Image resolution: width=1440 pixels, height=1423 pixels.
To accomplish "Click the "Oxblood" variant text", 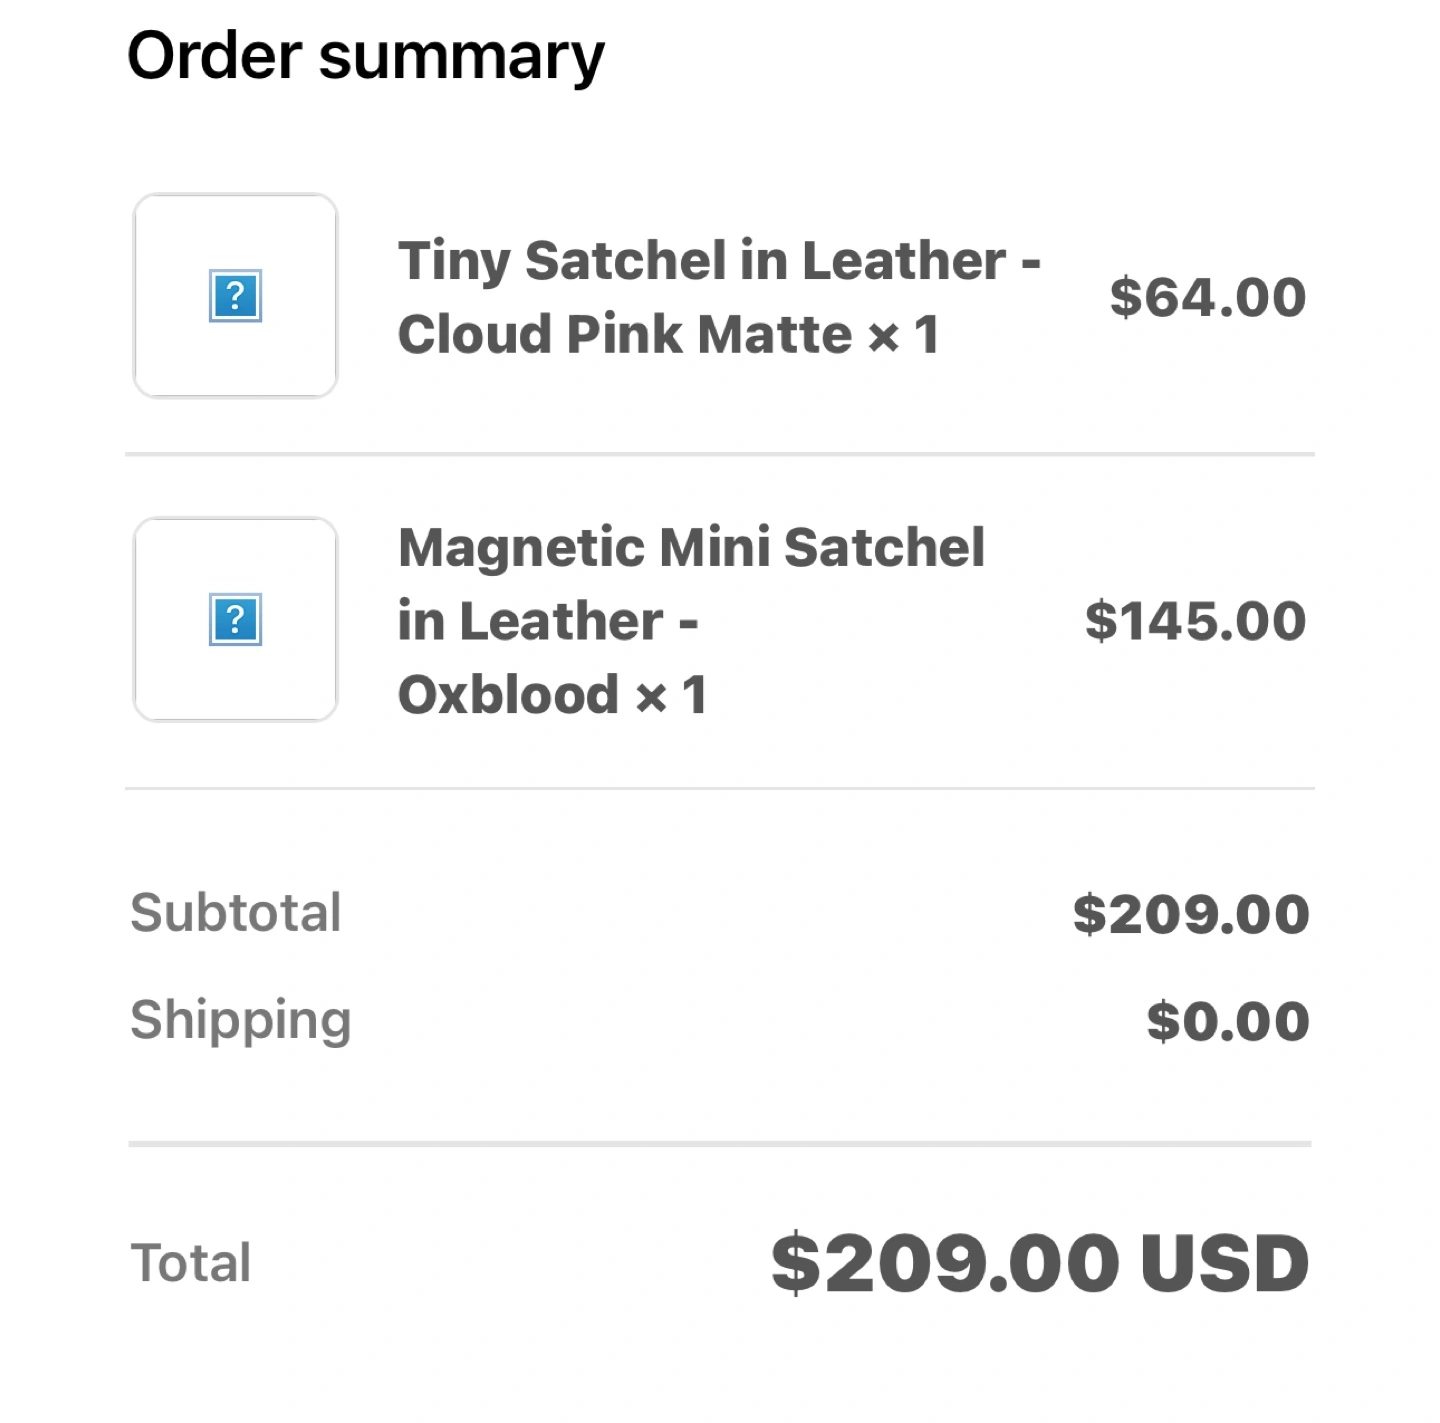I will click(x=508, y=695).
